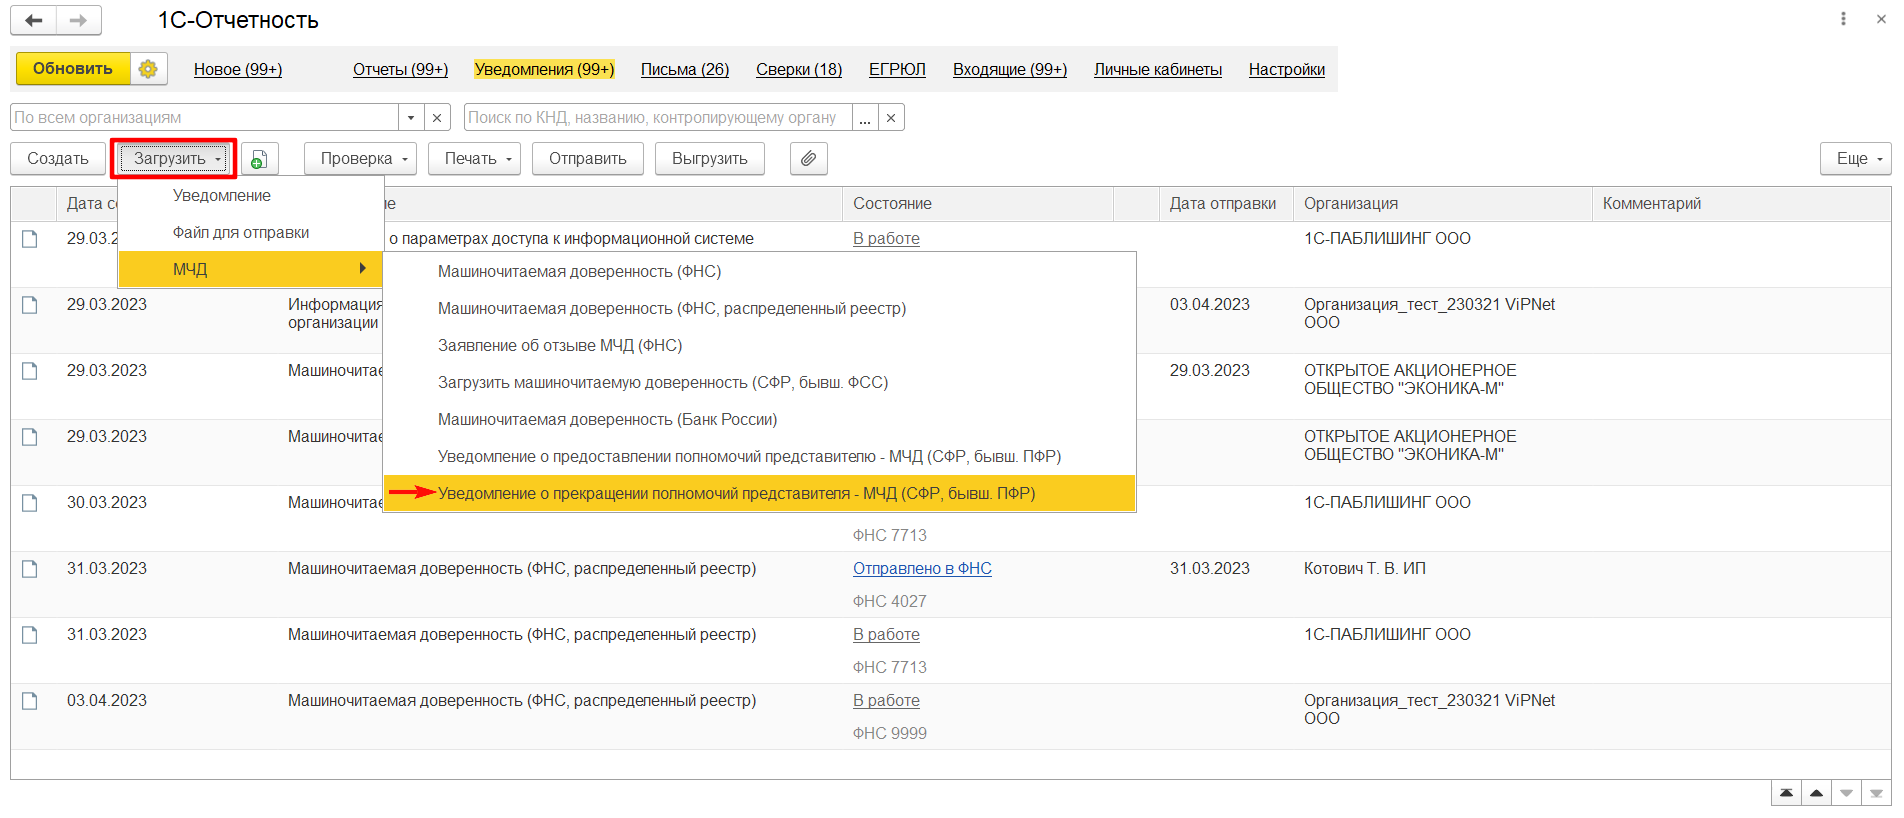1904x818 pixels.
Task: Select the 03.04.2023 send date cell
Action: [x=1210, y=305]
